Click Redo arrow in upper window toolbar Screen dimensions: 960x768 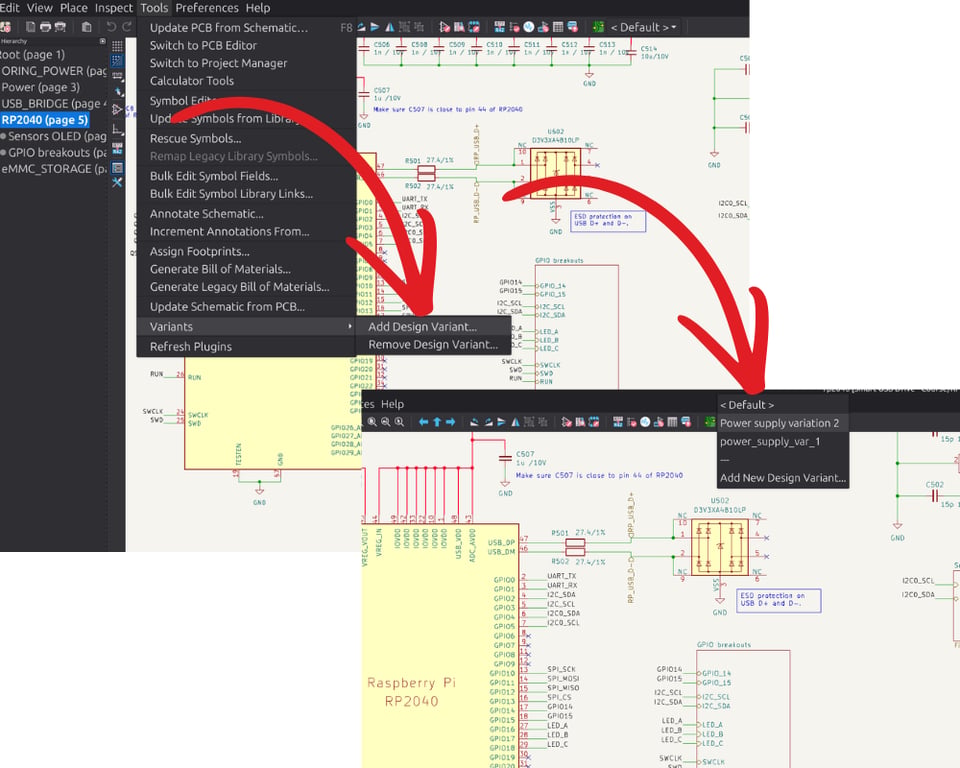point(127,27)
